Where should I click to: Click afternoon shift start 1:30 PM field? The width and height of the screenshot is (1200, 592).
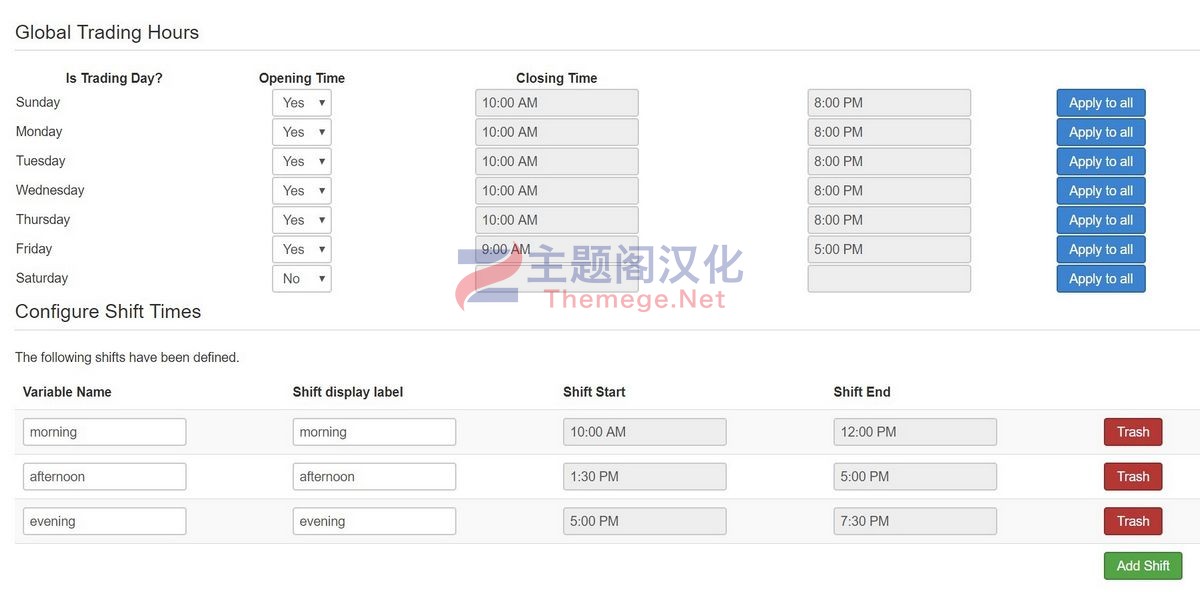645,477
